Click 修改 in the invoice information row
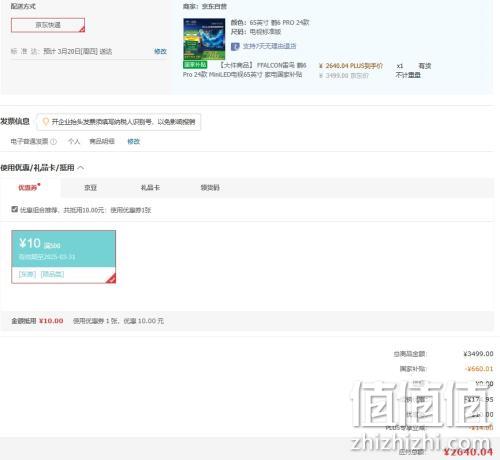Screen dimensions: 500x460 point(134,141)
